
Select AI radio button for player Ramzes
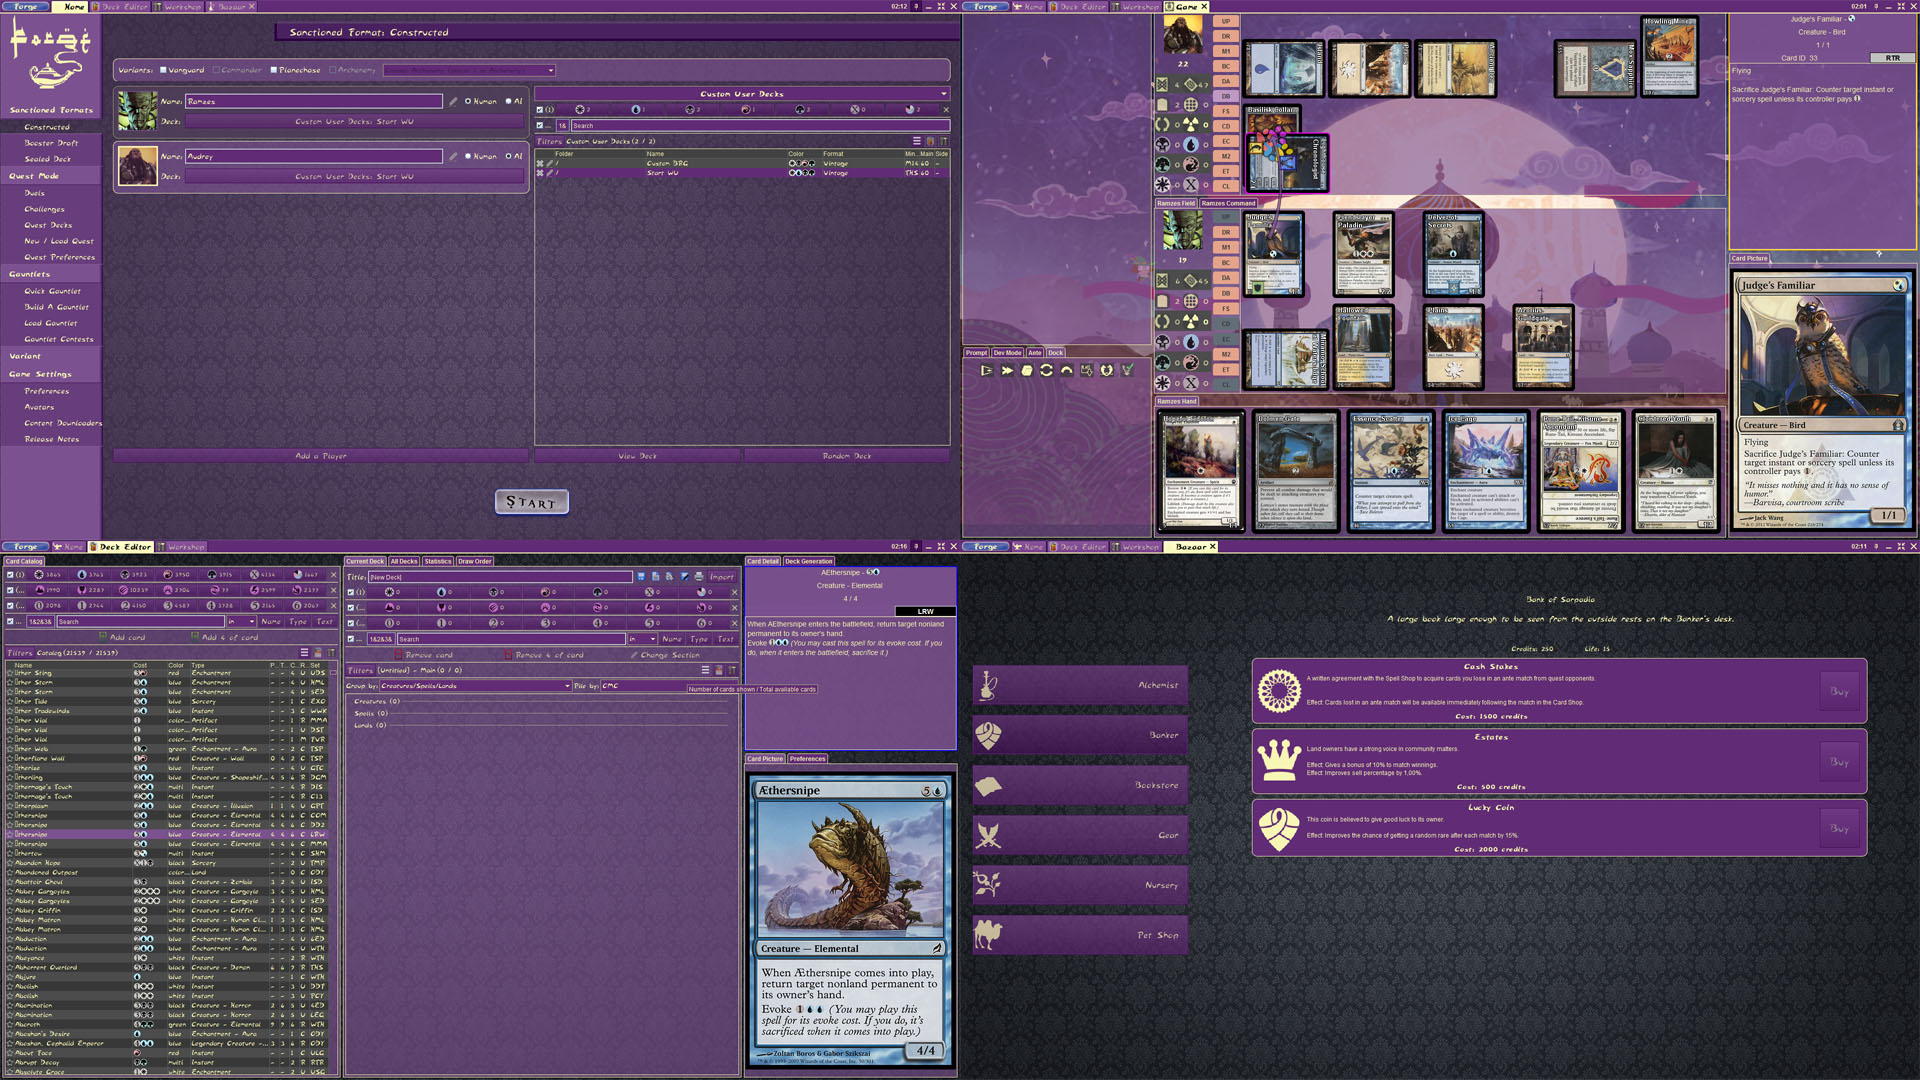508,101
